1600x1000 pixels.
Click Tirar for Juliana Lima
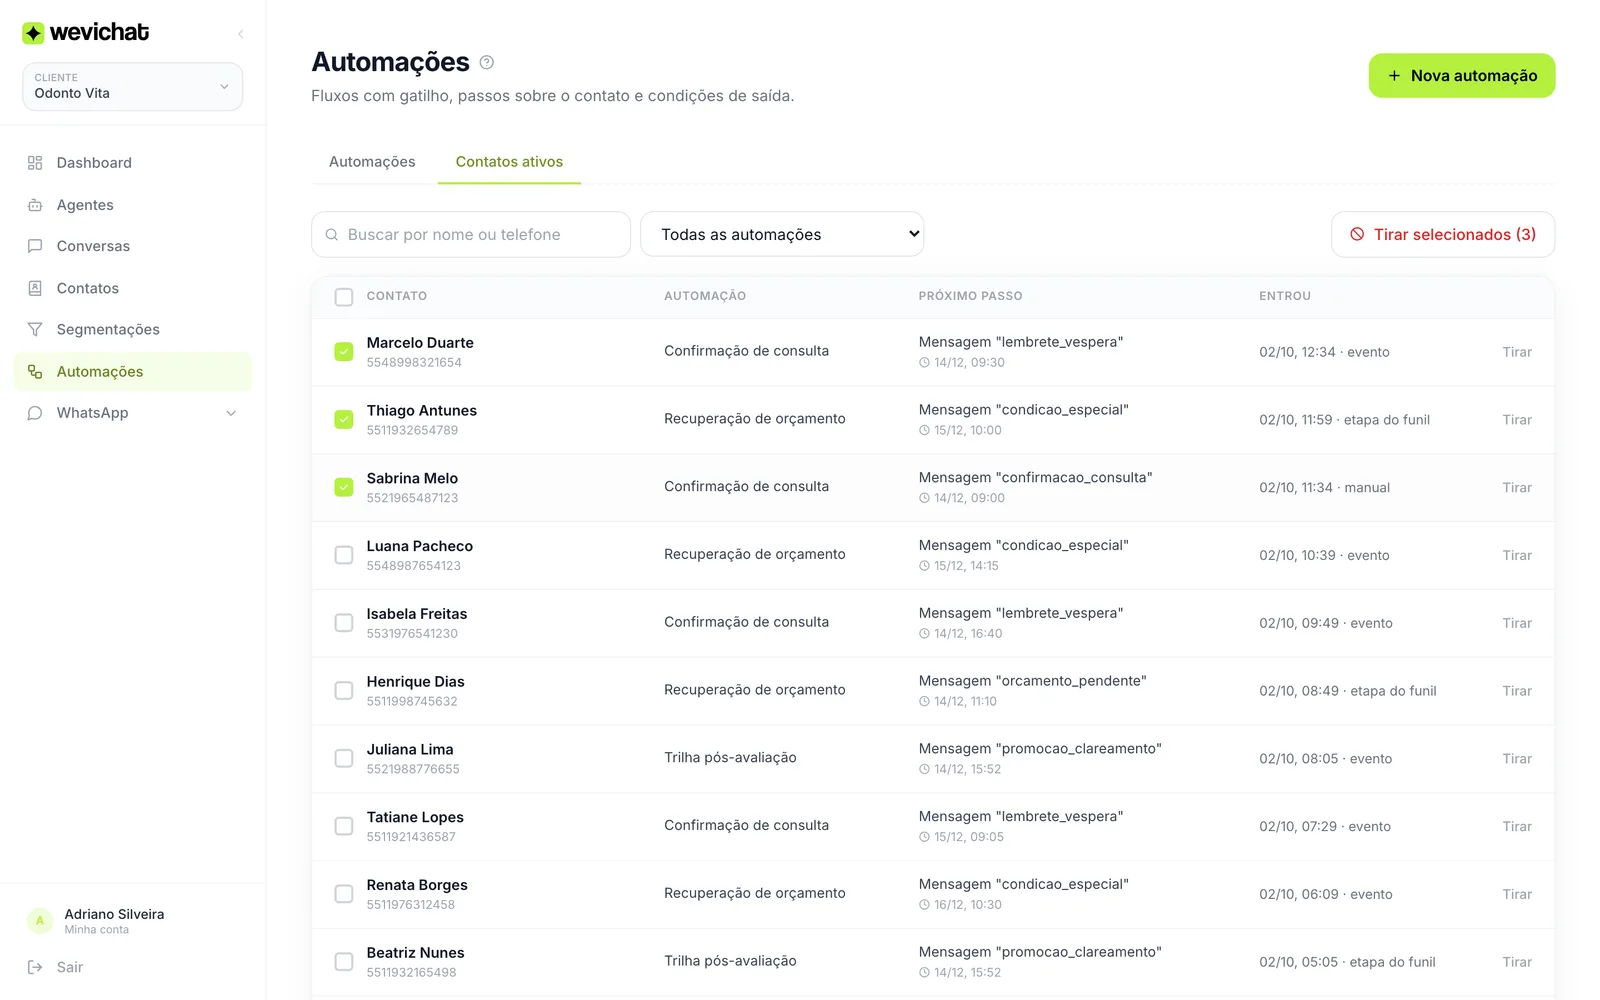pyautogui.click(x=1517, y=759)
